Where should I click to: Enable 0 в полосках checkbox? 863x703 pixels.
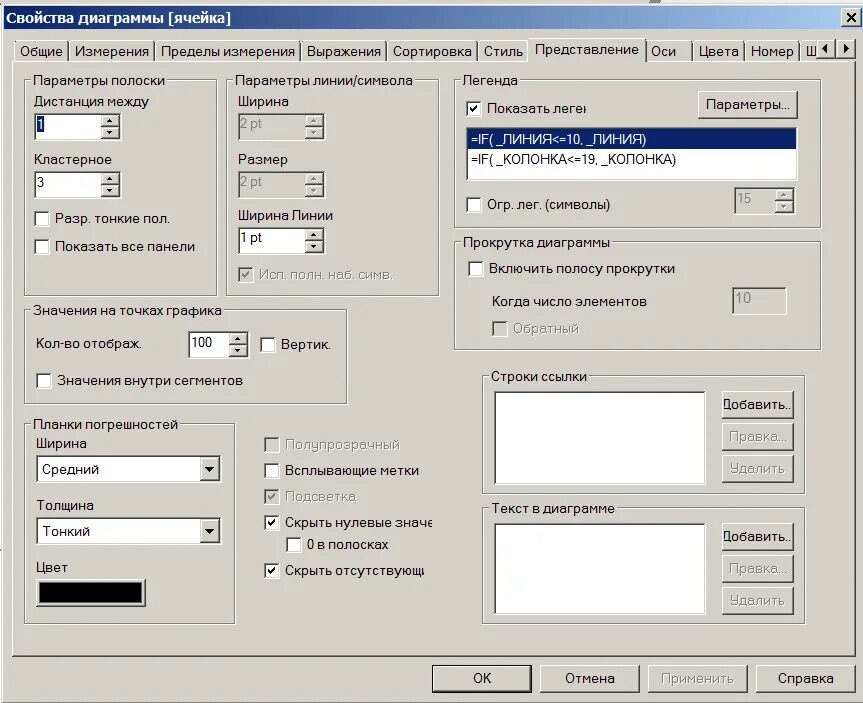[294, 544]
